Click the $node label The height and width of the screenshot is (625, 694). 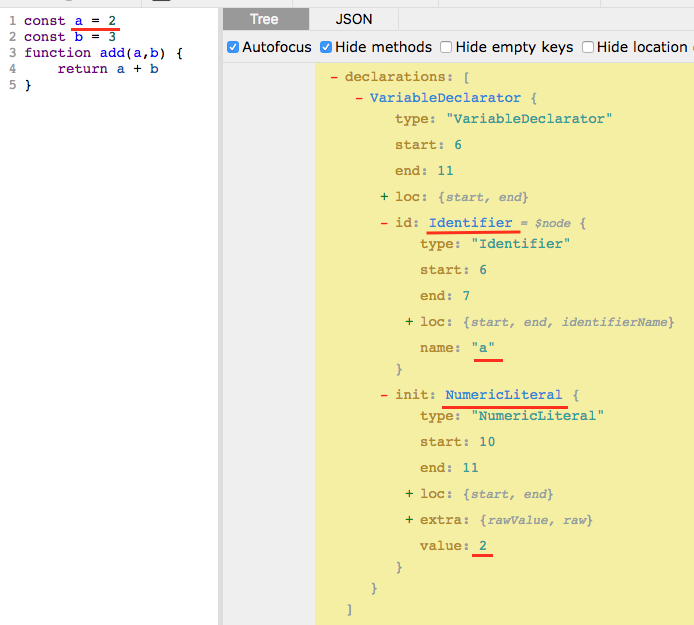click(x=552, y=224)
